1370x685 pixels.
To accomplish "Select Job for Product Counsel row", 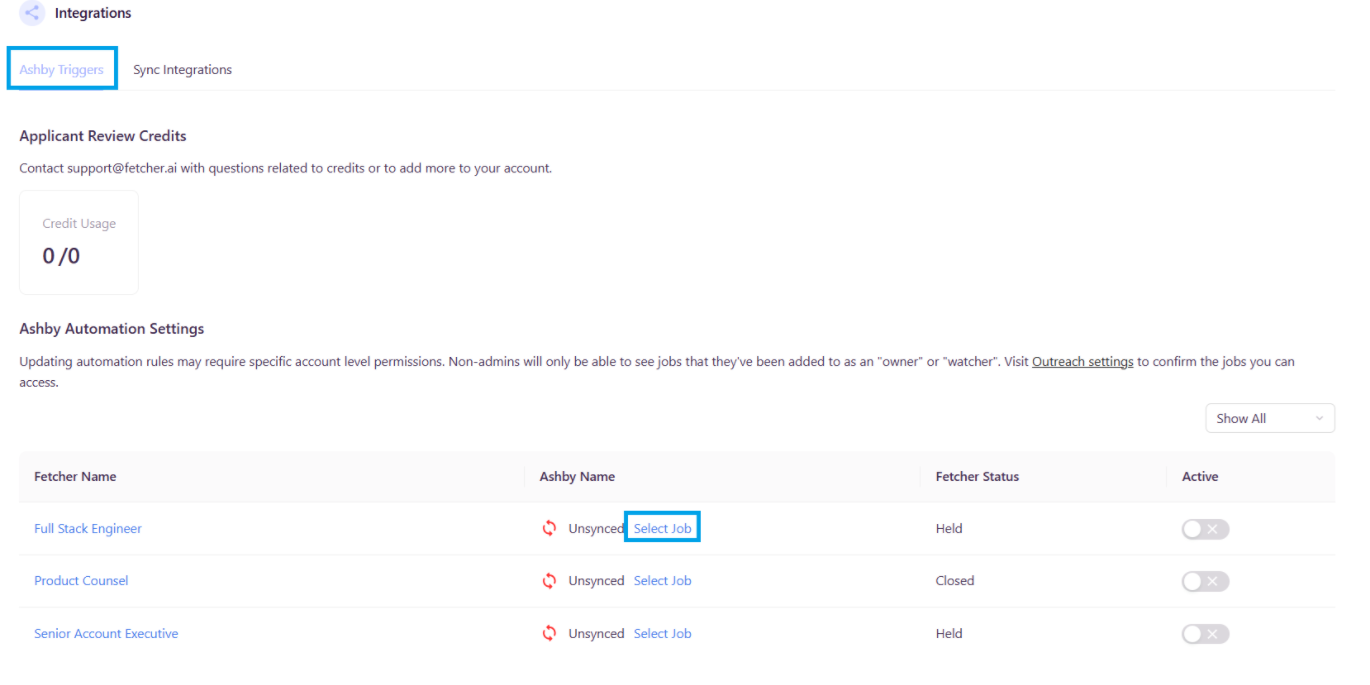I will pos(662,581).
